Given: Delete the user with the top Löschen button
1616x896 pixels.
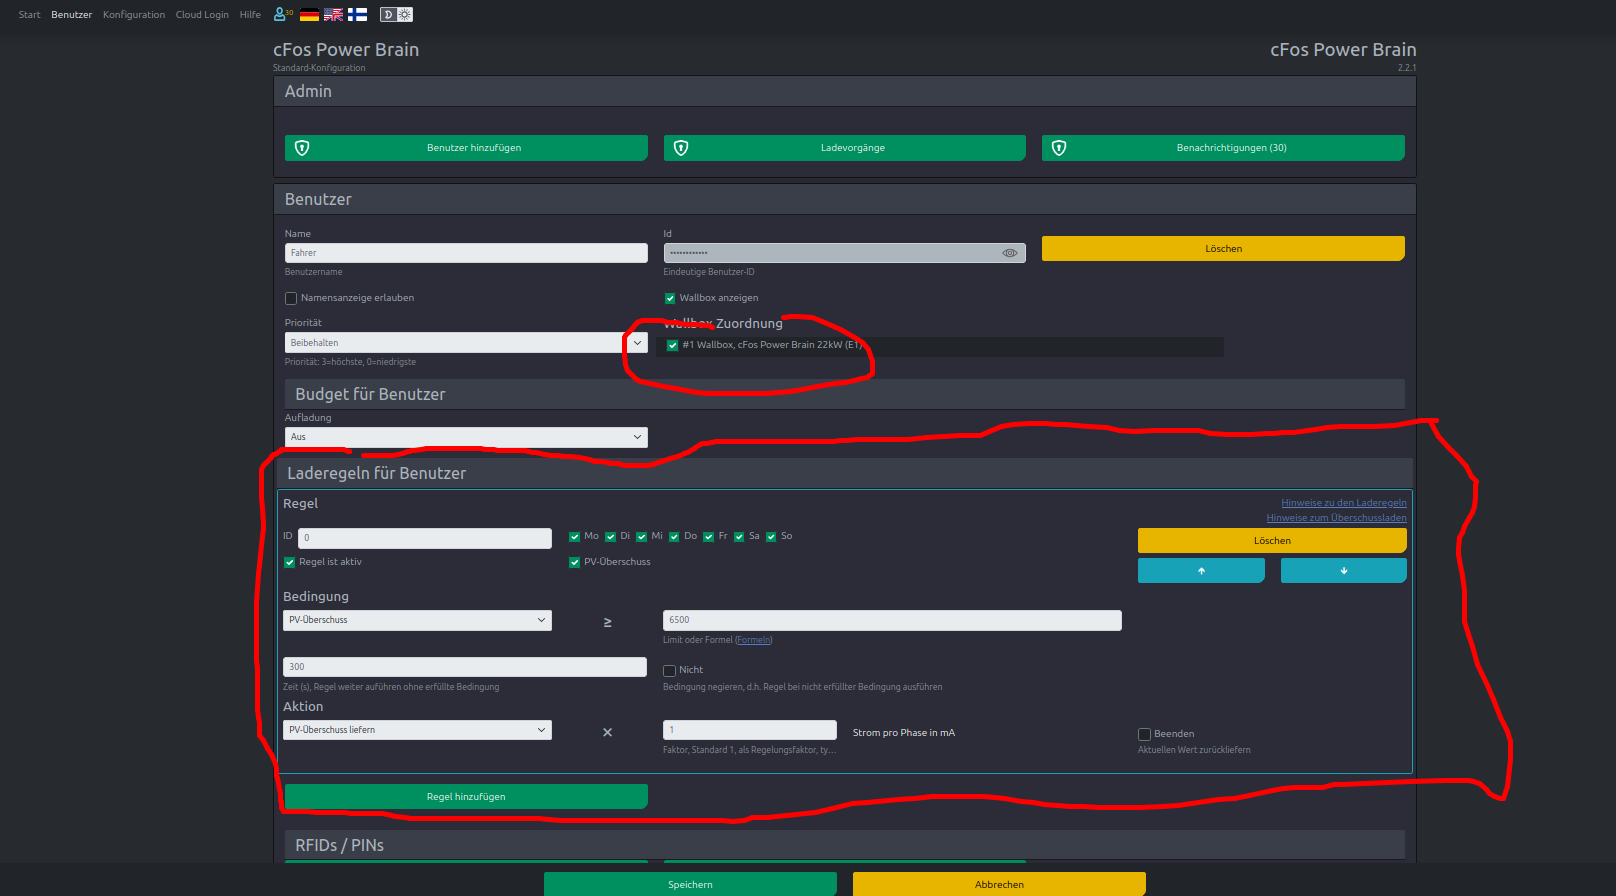Looking at the screenshot, I should 1223,248.
